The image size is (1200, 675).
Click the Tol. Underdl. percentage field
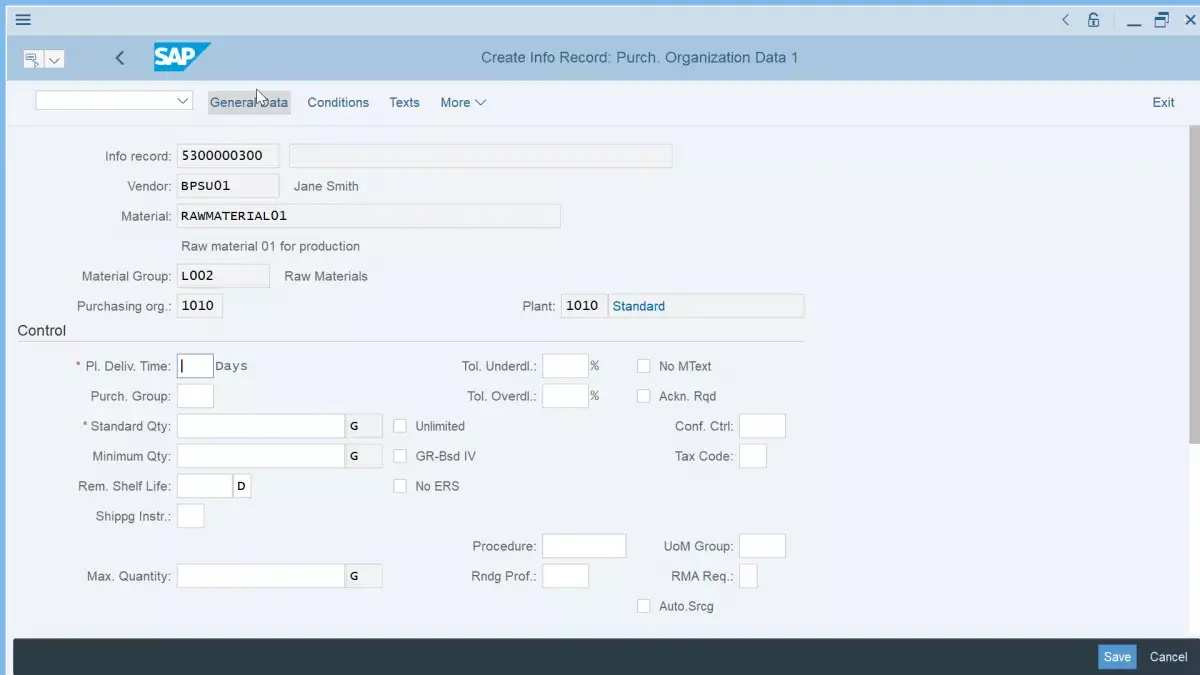point(565,366)
